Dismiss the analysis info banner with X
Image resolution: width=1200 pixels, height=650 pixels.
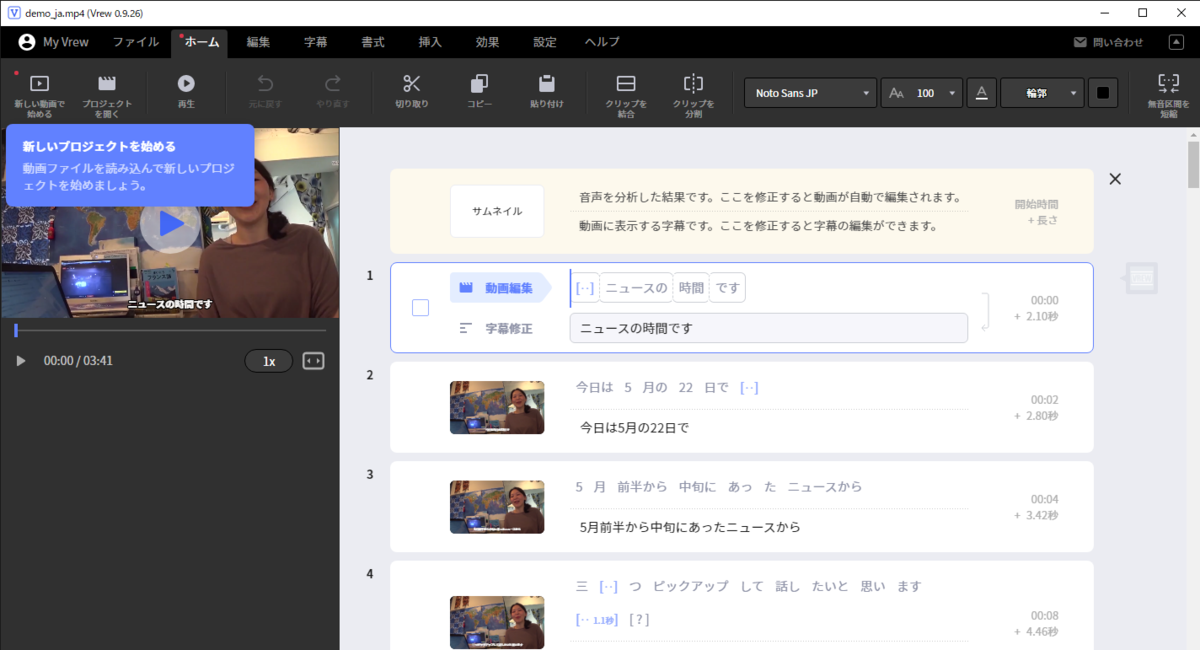[x=1115, y=178]
